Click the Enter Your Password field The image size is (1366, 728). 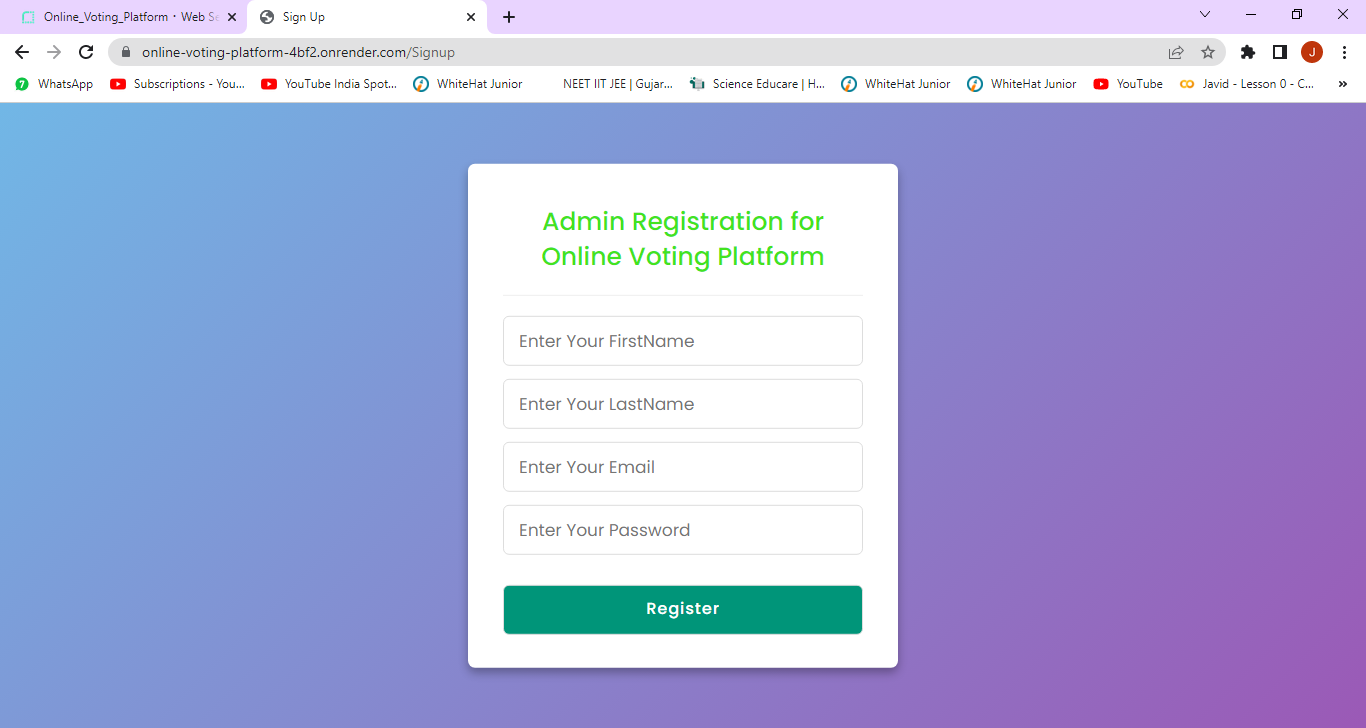[x=682, y=529]
